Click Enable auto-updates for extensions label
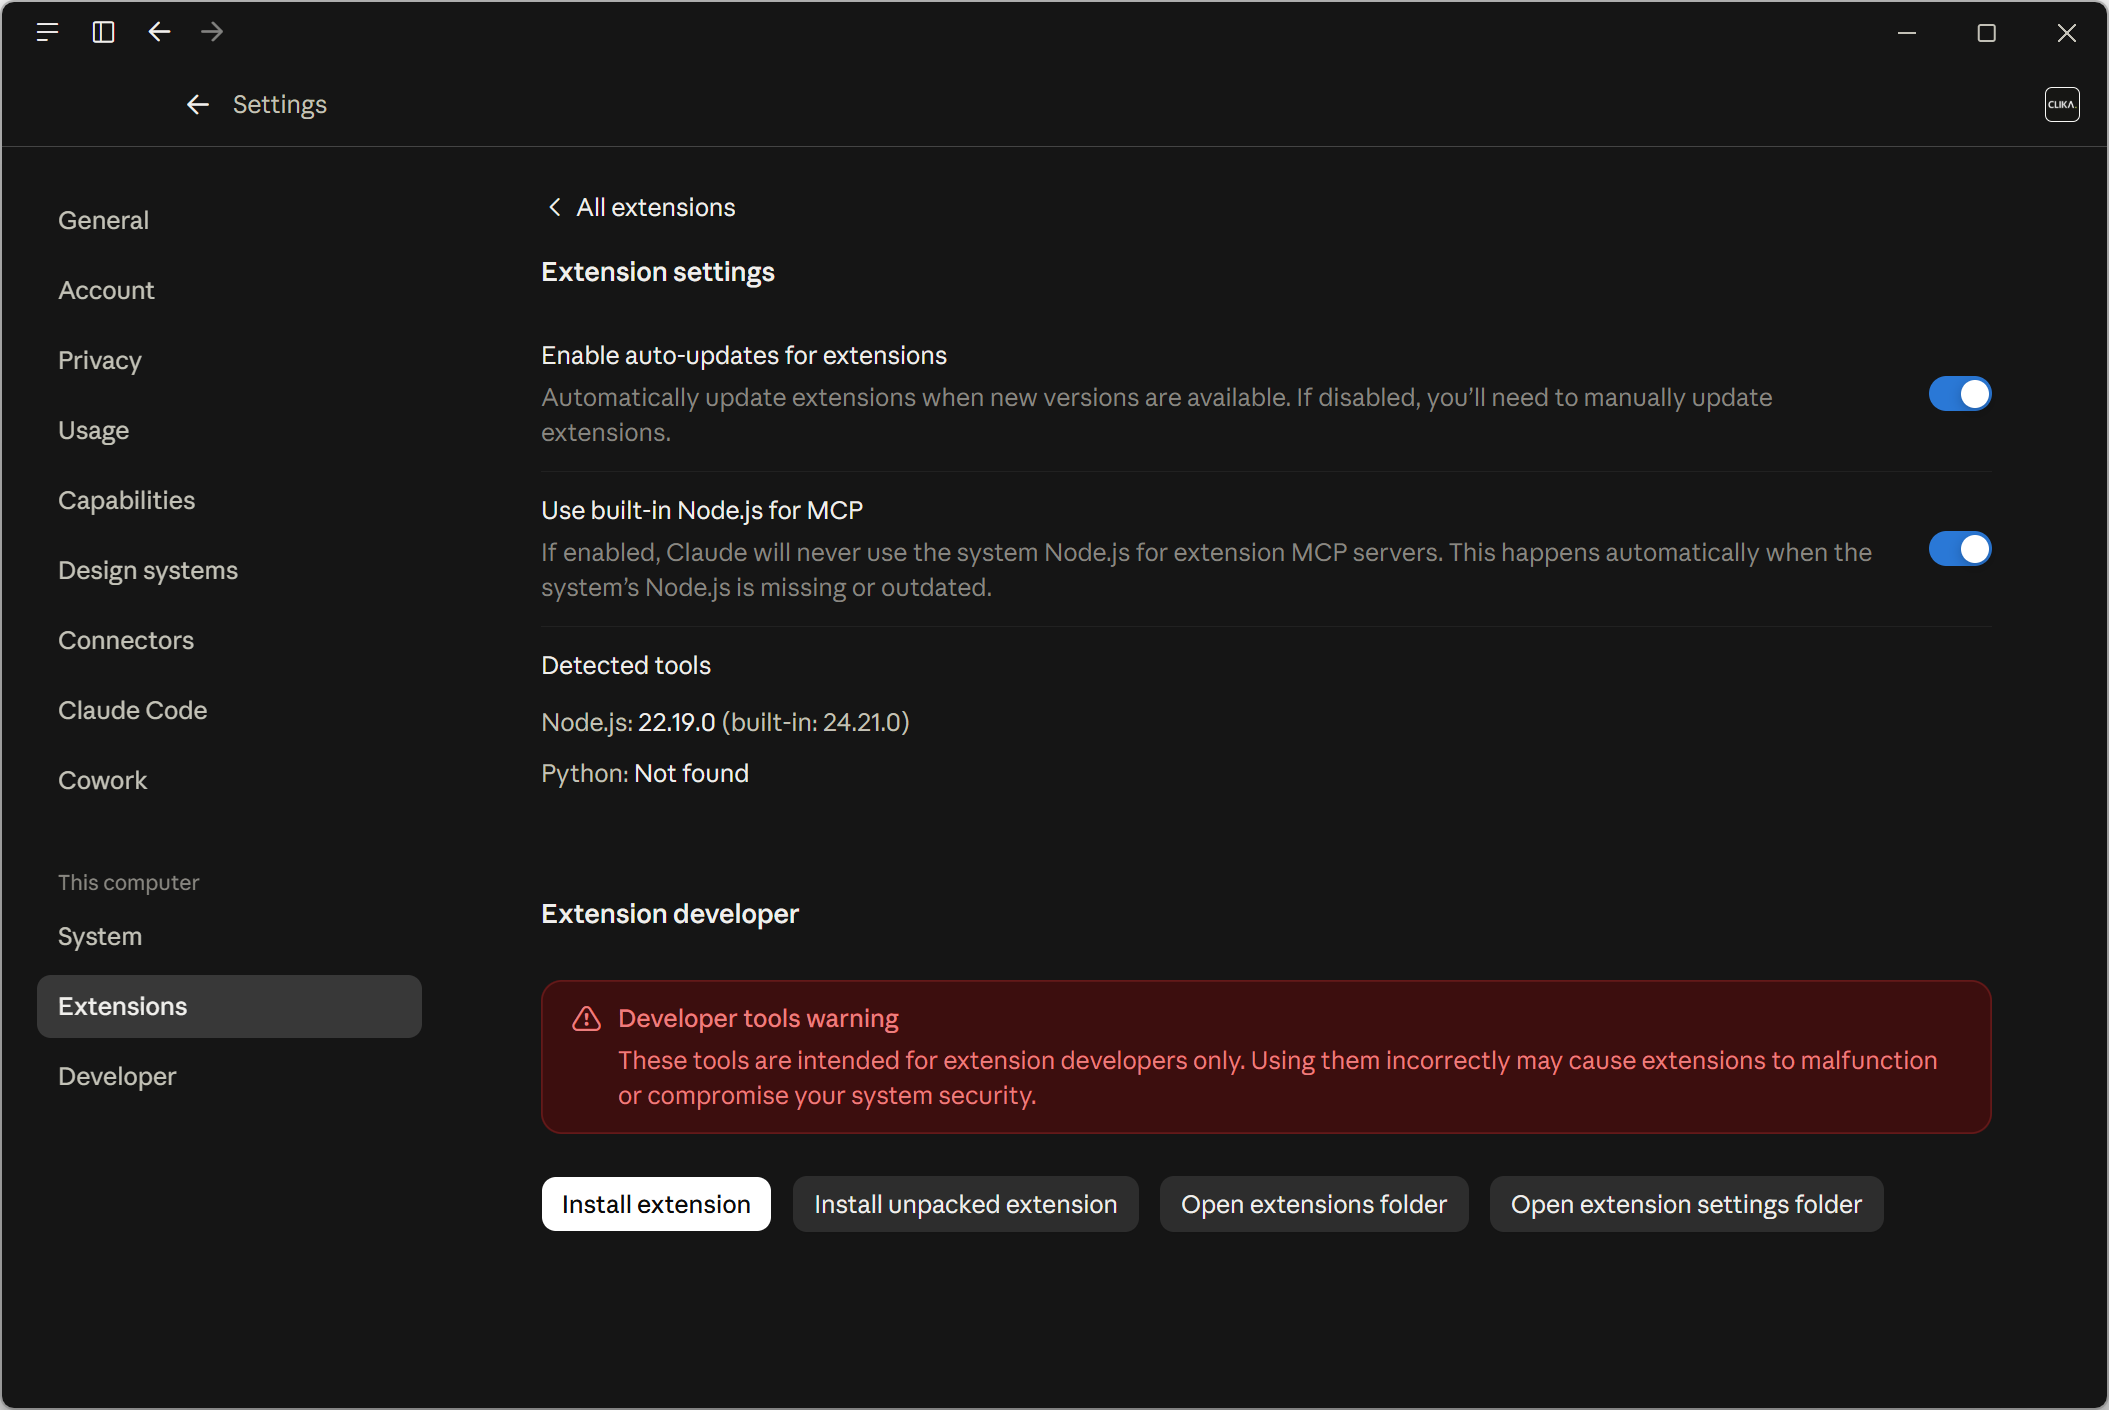This screenshot has width=2109, height=1410. coord(744,355)
